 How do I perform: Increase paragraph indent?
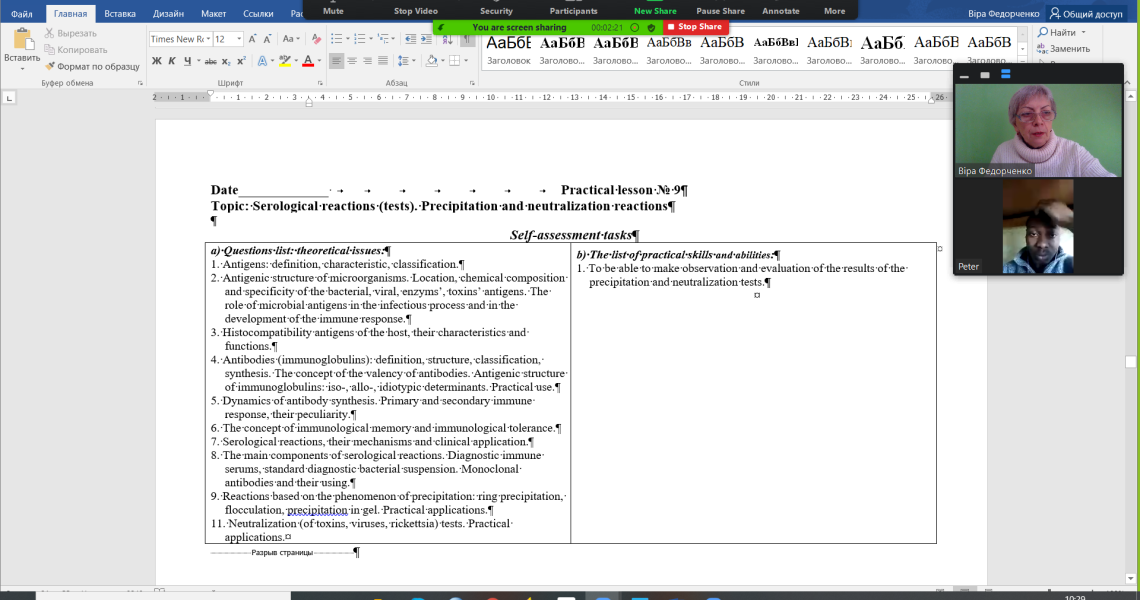426,39
